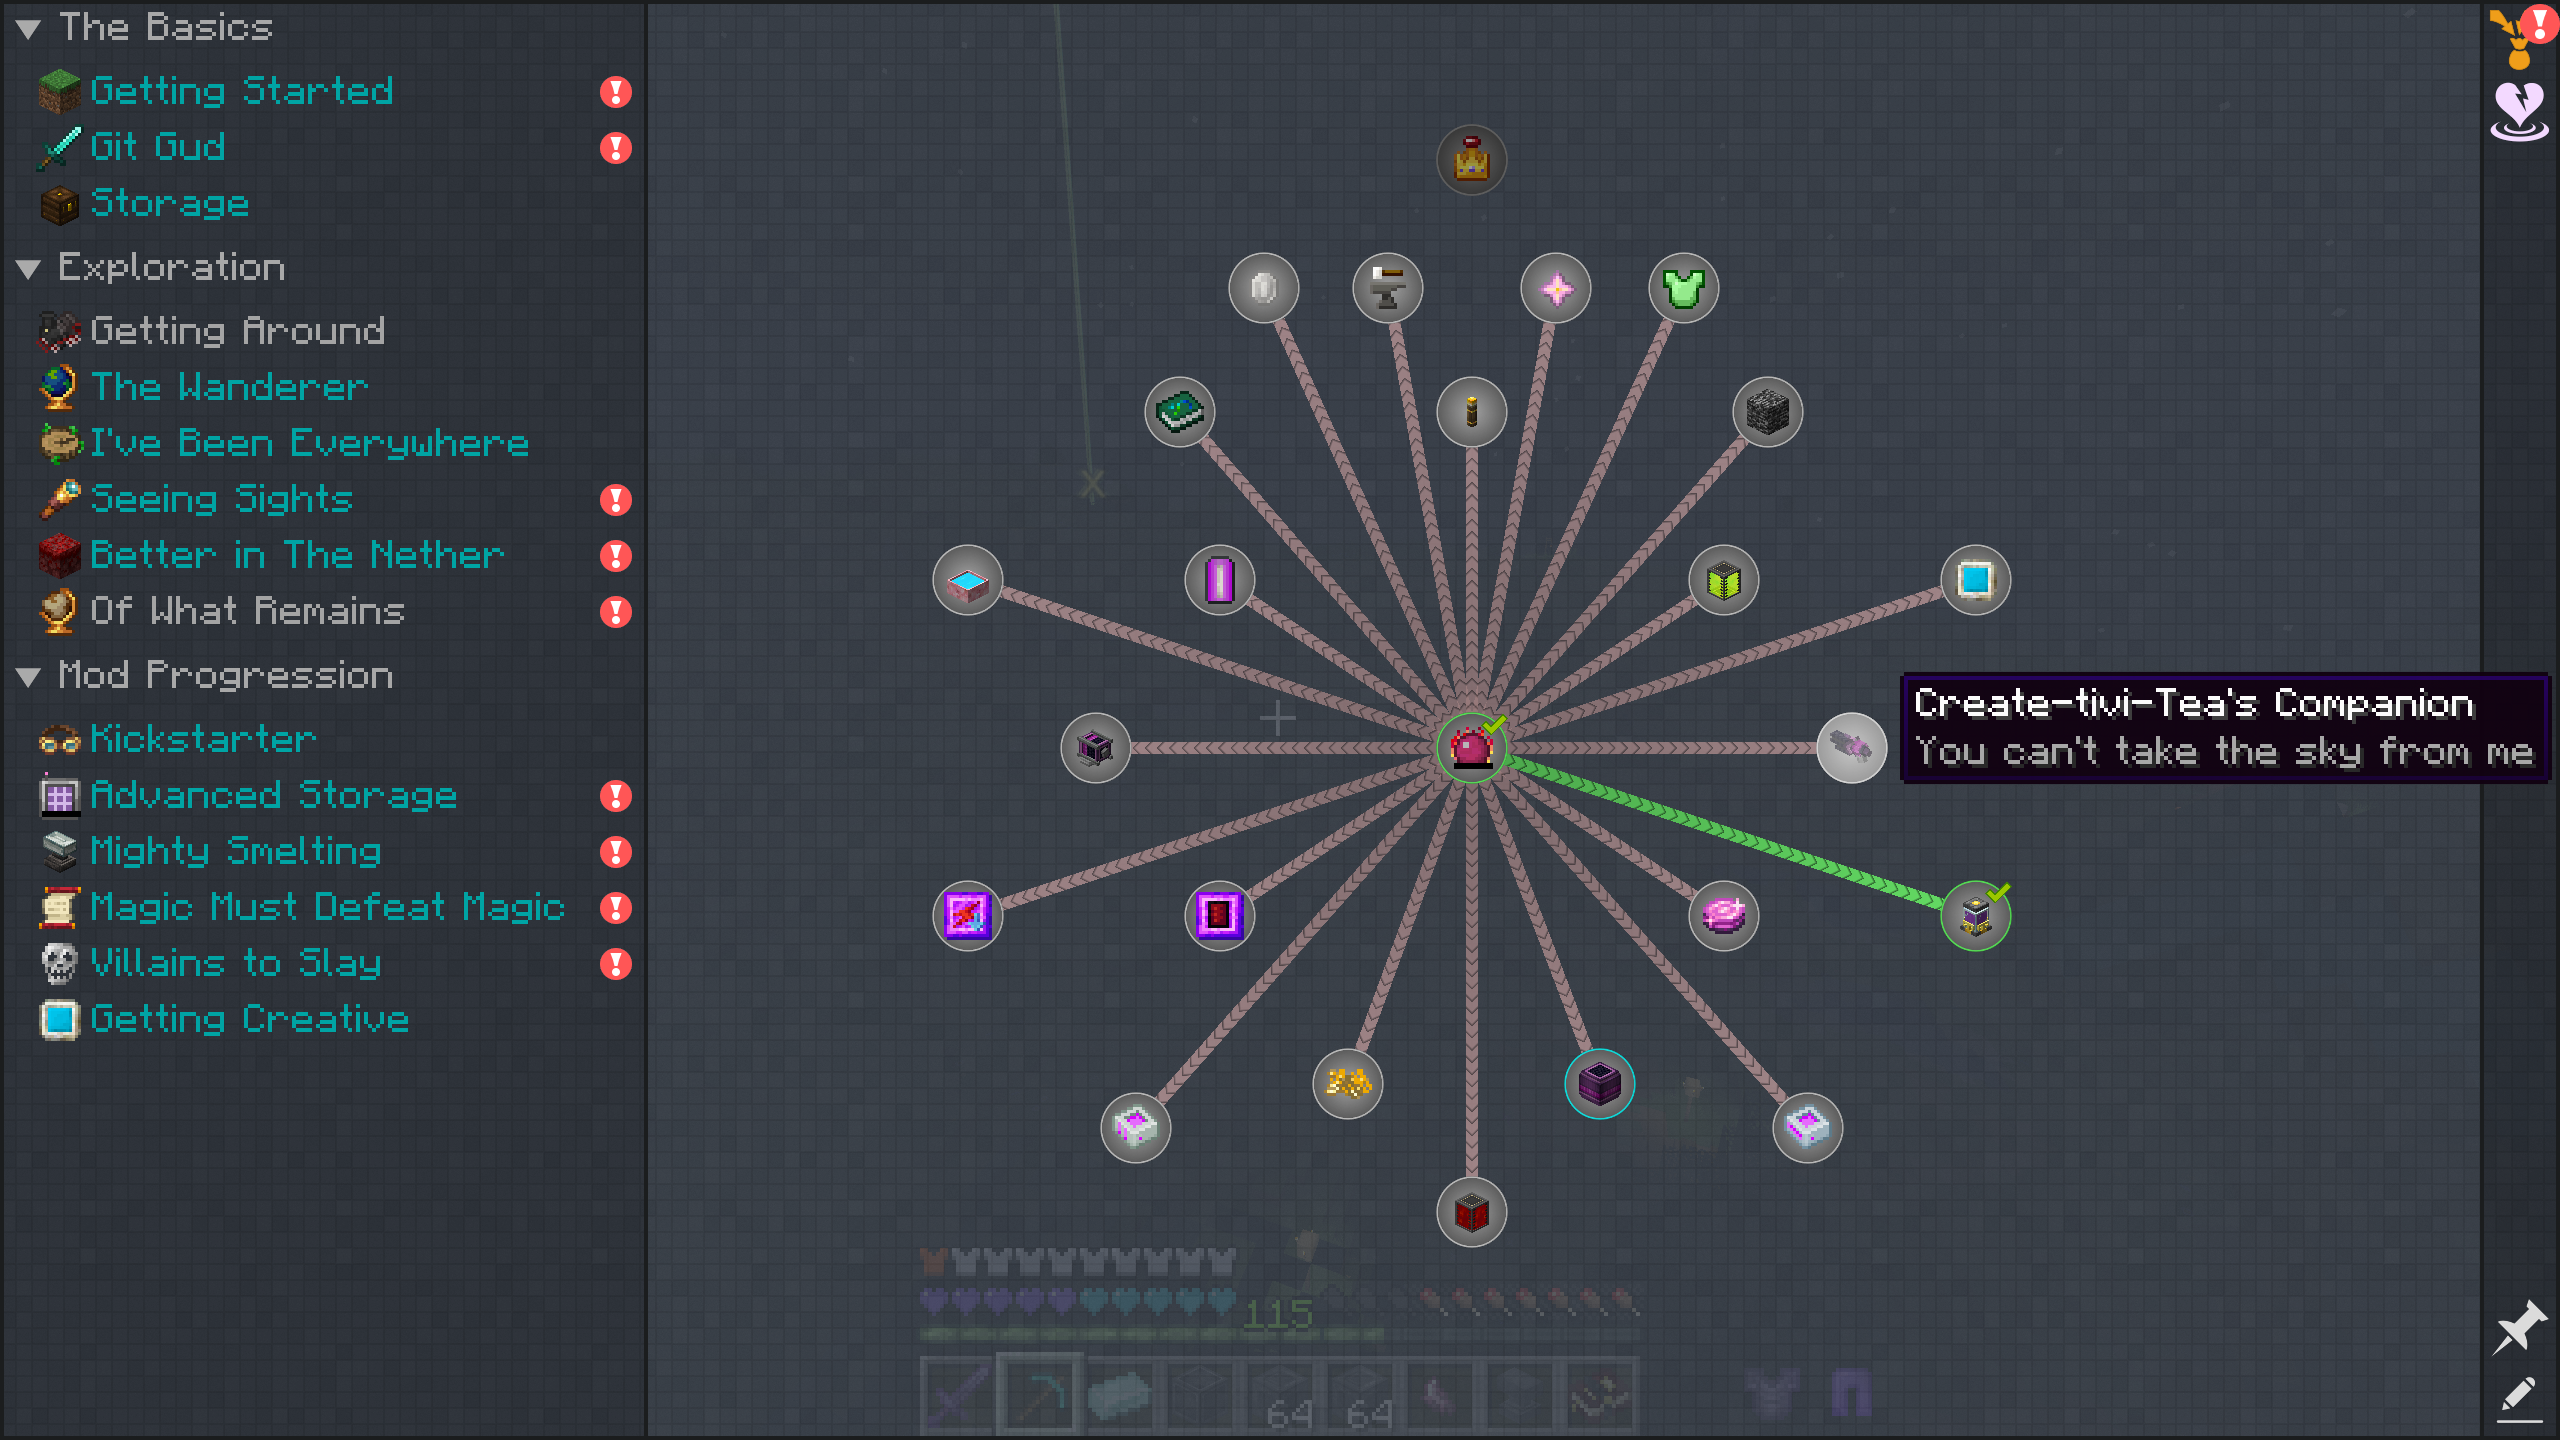The height and width of the screenshot is (1440, 2560).
Task: Select the silver ingot quest node
Action: coord(1264,288)
